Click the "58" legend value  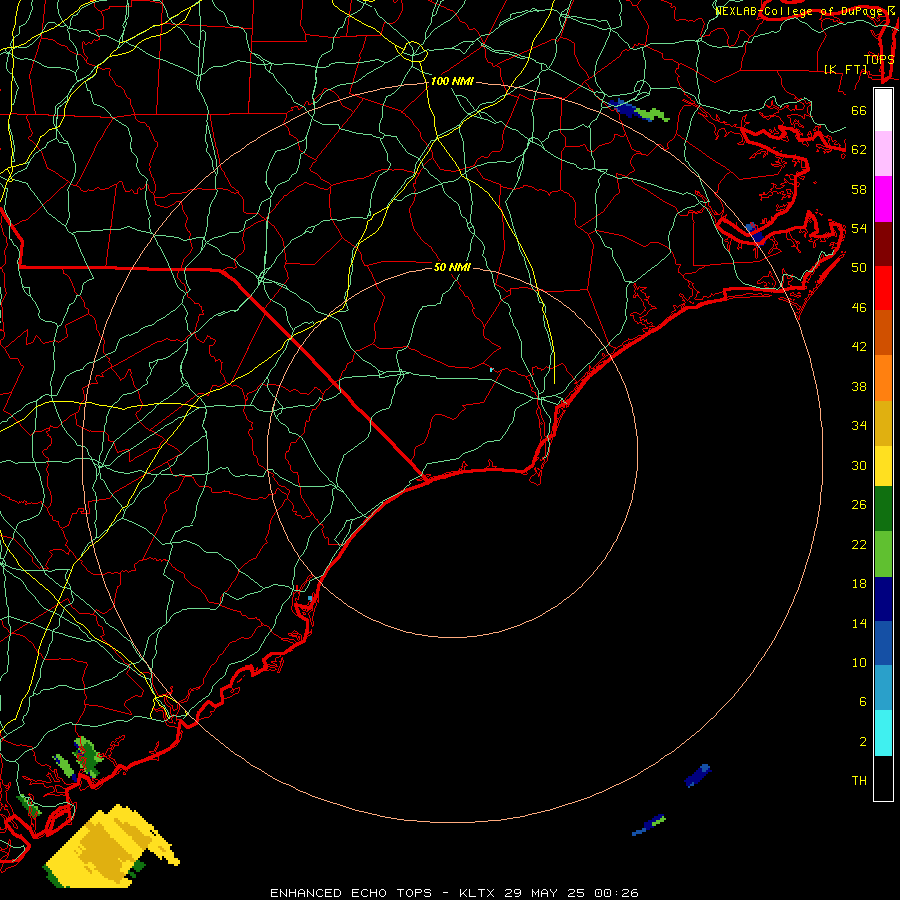click(859, 189)
